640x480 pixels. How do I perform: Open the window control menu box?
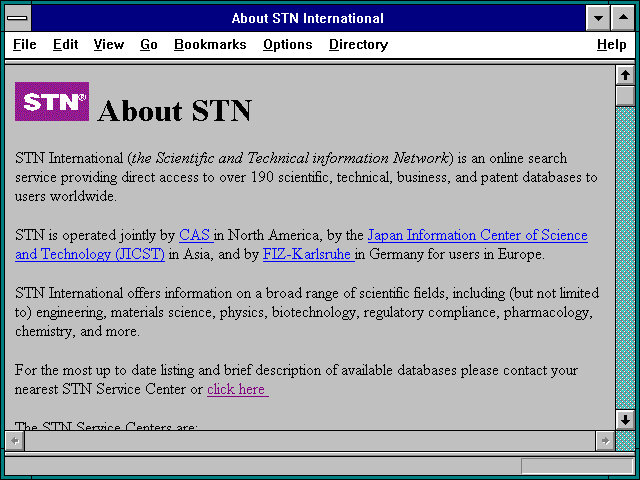(18, 18)
